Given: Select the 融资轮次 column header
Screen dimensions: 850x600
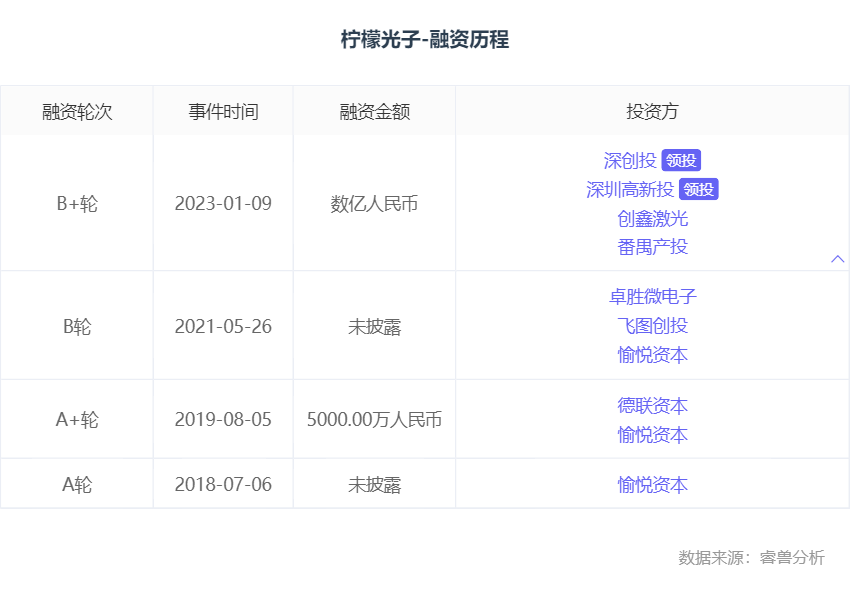Looking at the screenshot, I should point(77,112).
